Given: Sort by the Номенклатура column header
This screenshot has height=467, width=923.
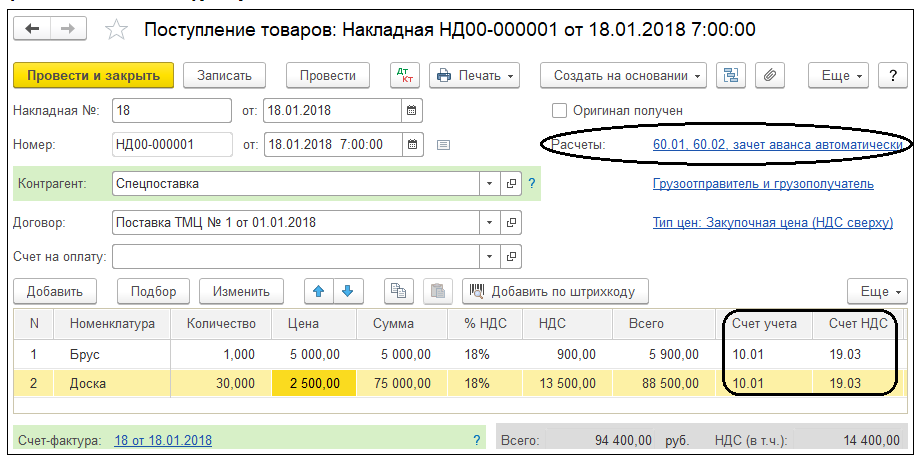Looking at the screenshot, I should [x=112, y=323].
